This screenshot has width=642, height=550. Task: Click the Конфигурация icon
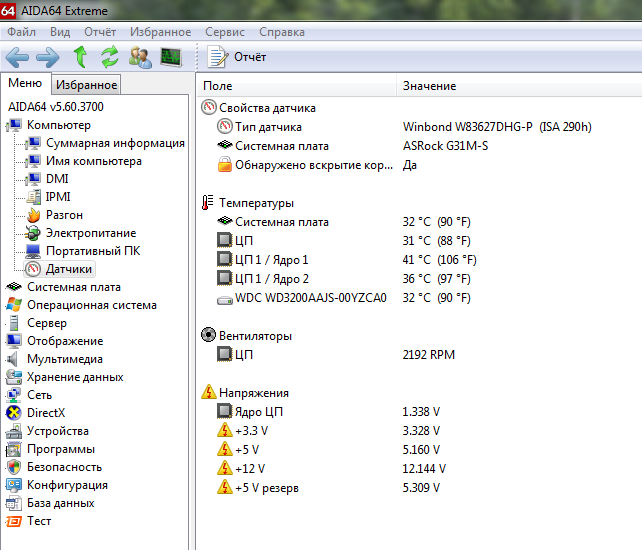point(14,485)
